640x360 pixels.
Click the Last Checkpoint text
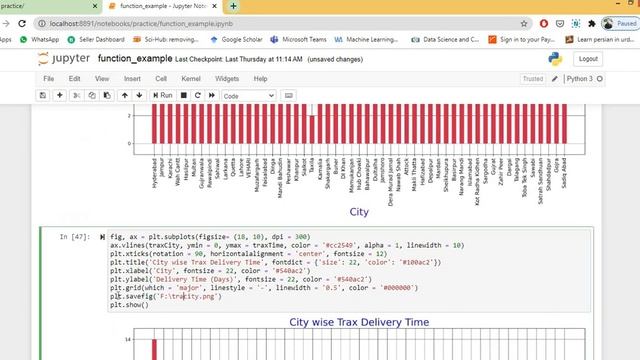coord(239,59)
